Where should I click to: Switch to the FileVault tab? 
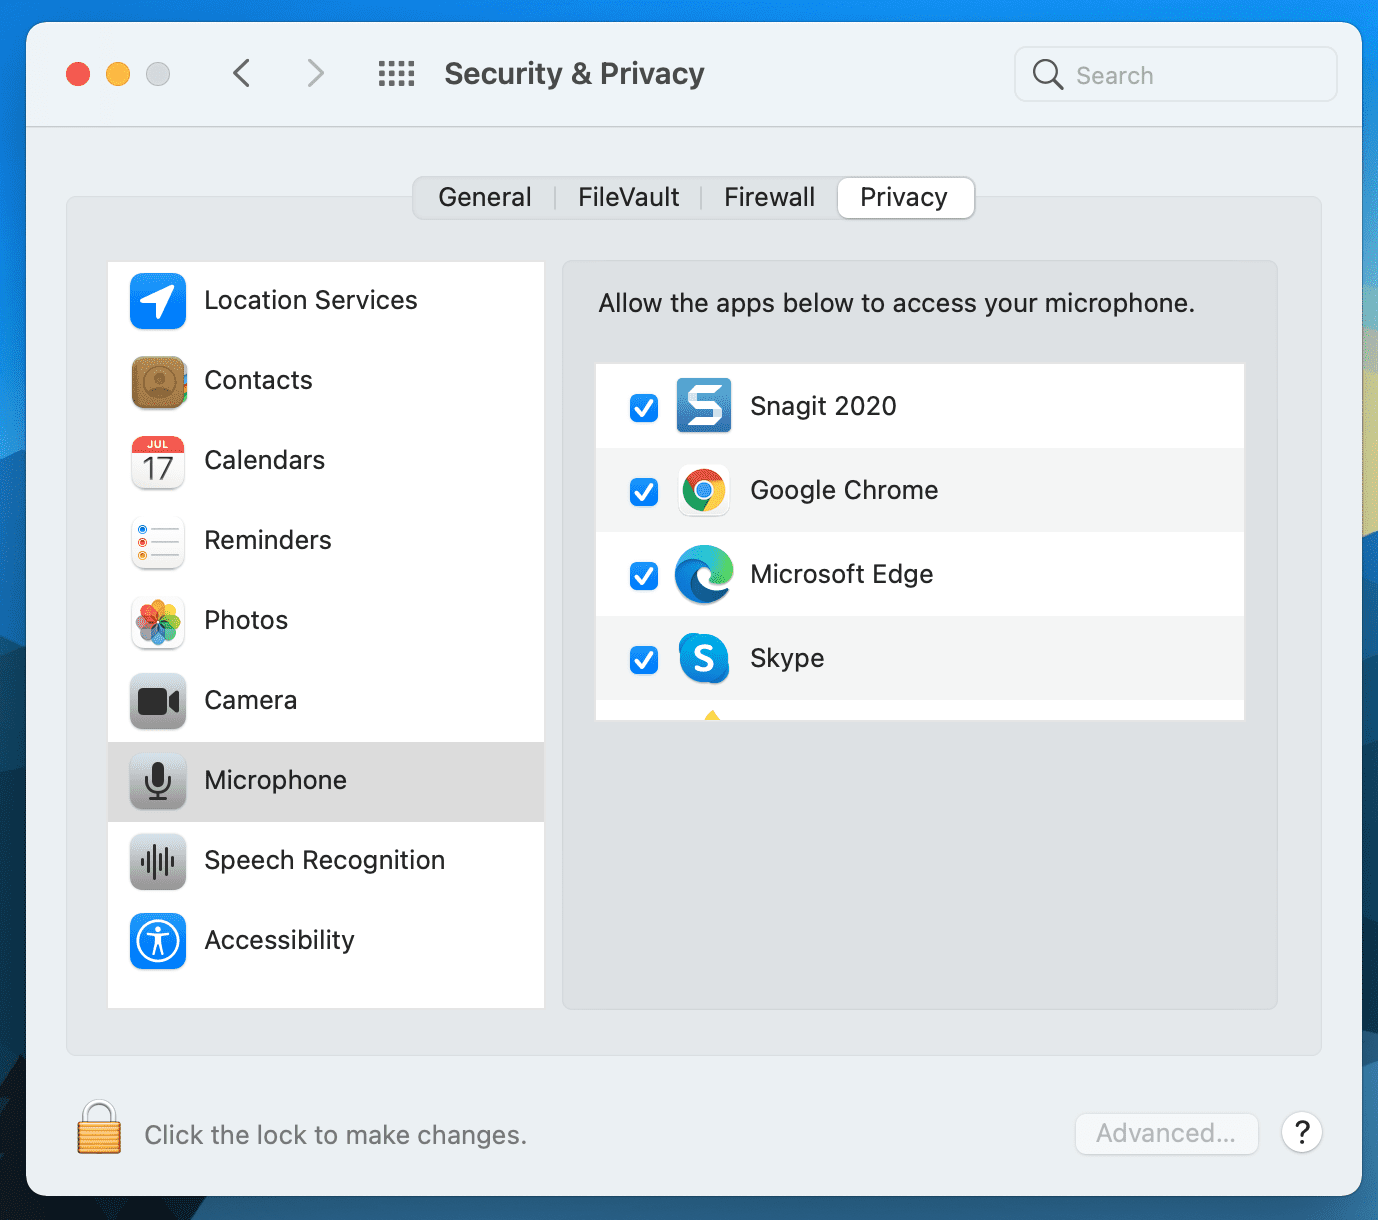point(628,197)
